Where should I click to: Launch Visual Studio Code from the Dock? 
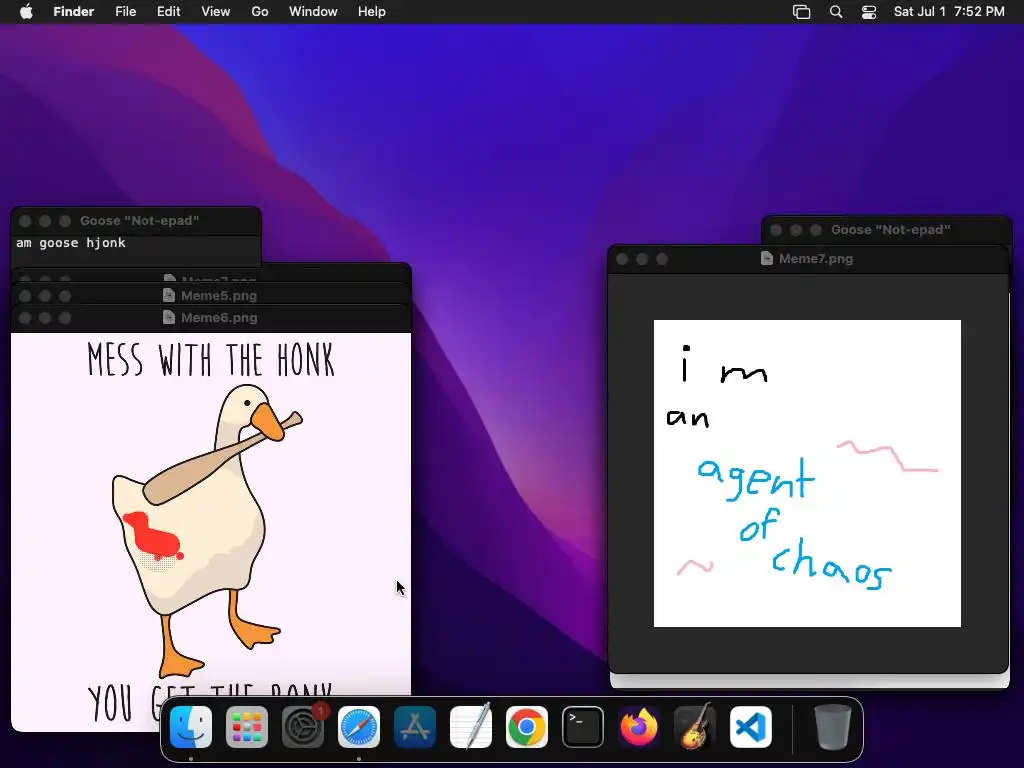tap(751, 727)
